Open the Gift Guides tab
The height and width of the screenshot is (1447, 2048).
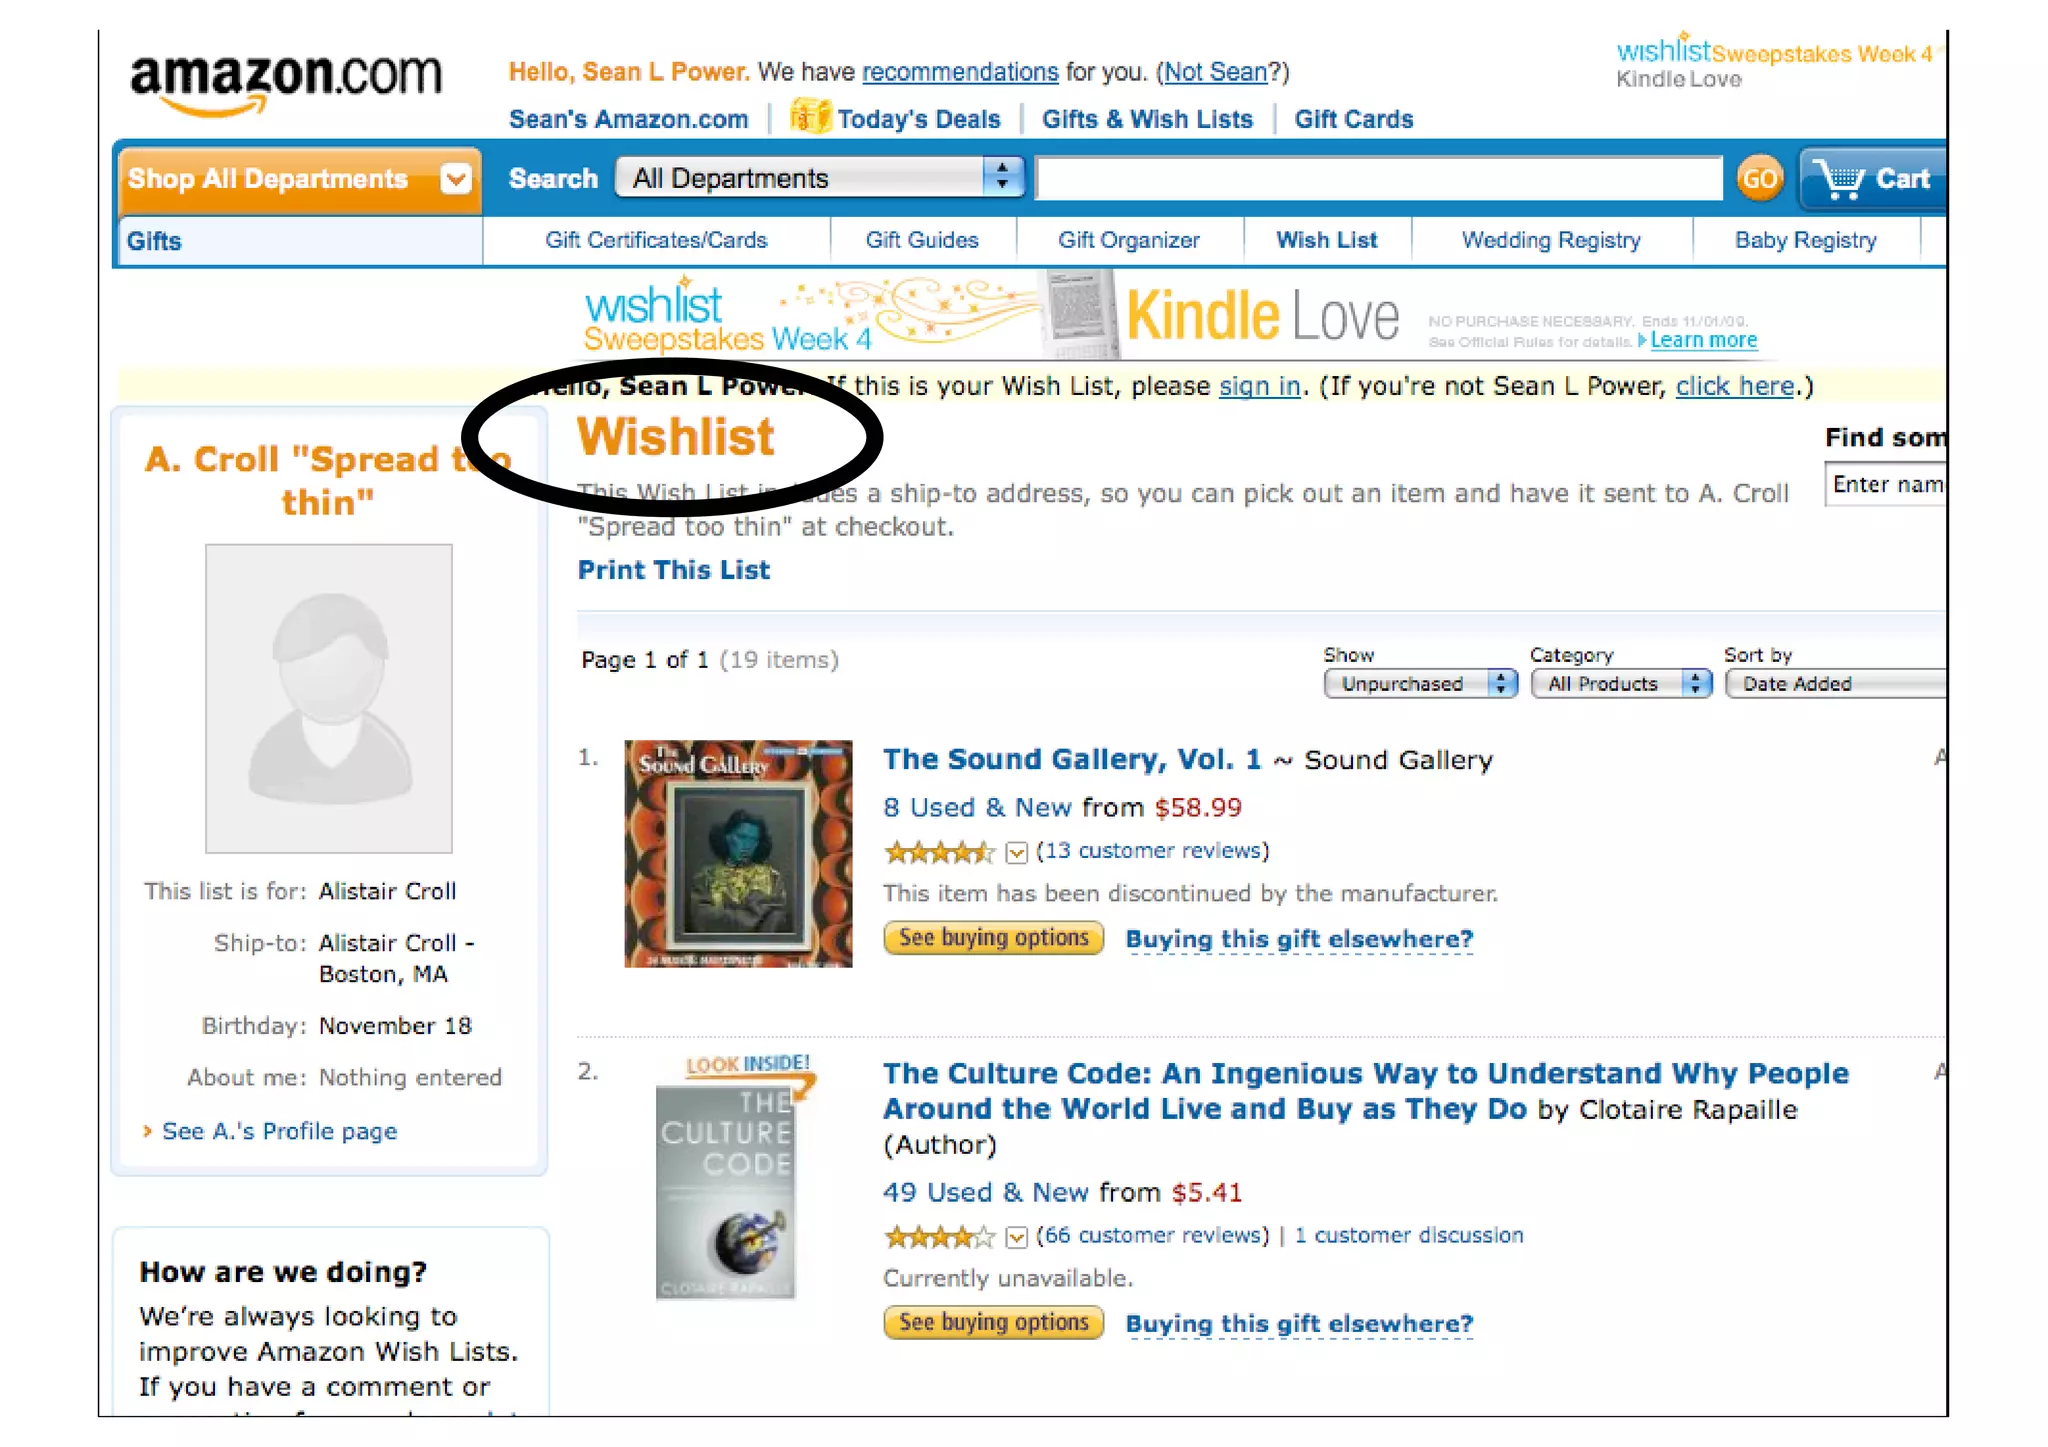tap(922, 241)
